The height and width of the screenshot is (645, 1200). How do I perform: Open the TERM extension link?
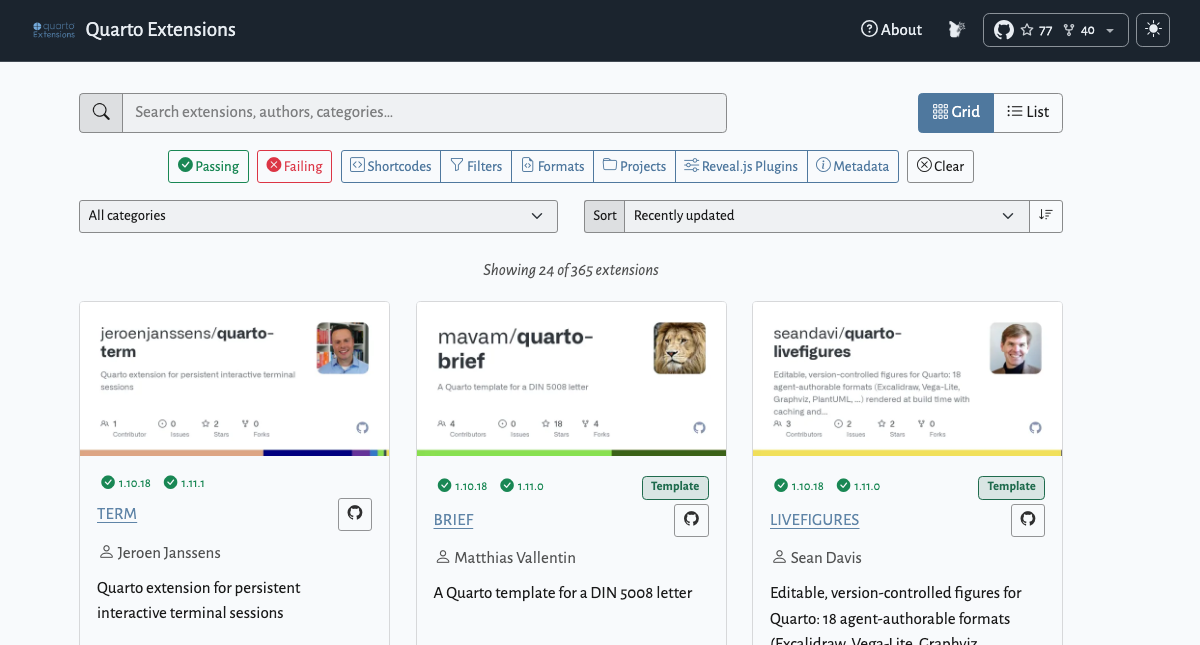(117, 514)
